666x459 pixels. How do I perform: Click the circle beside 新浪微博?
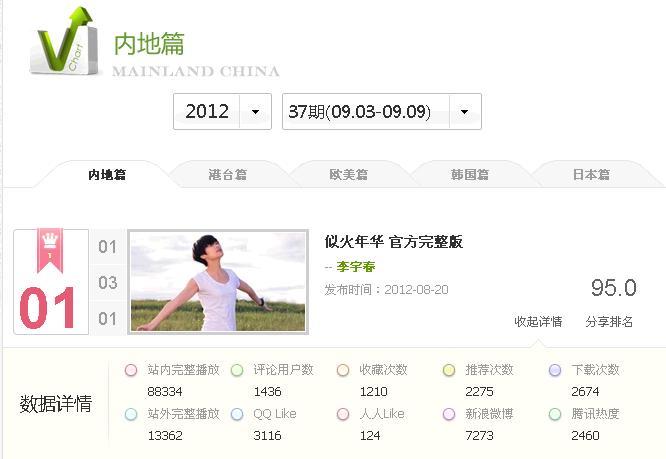(x=449, y=414)
